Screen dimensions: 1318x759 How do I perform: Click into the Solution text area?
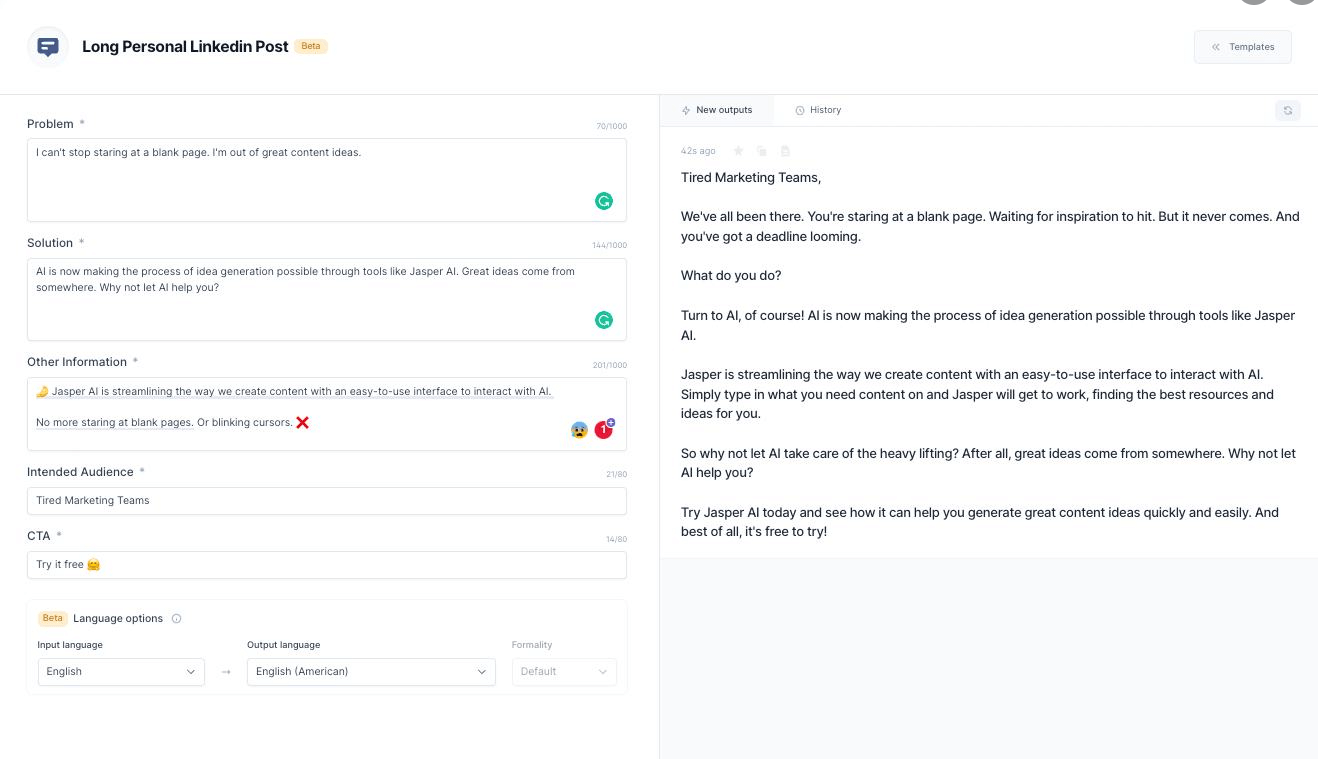click(x=300, y=303)
